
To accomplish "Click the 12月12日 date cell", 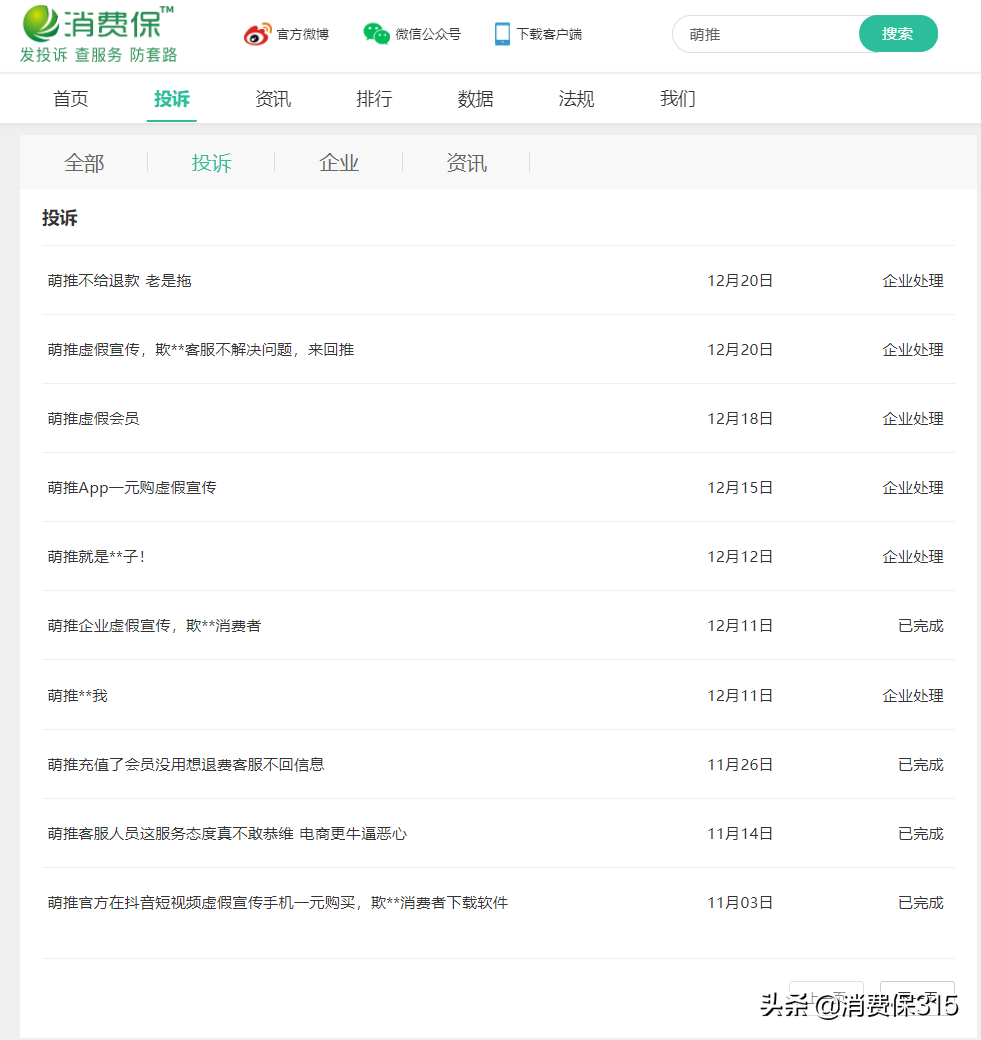I will 740,556.
